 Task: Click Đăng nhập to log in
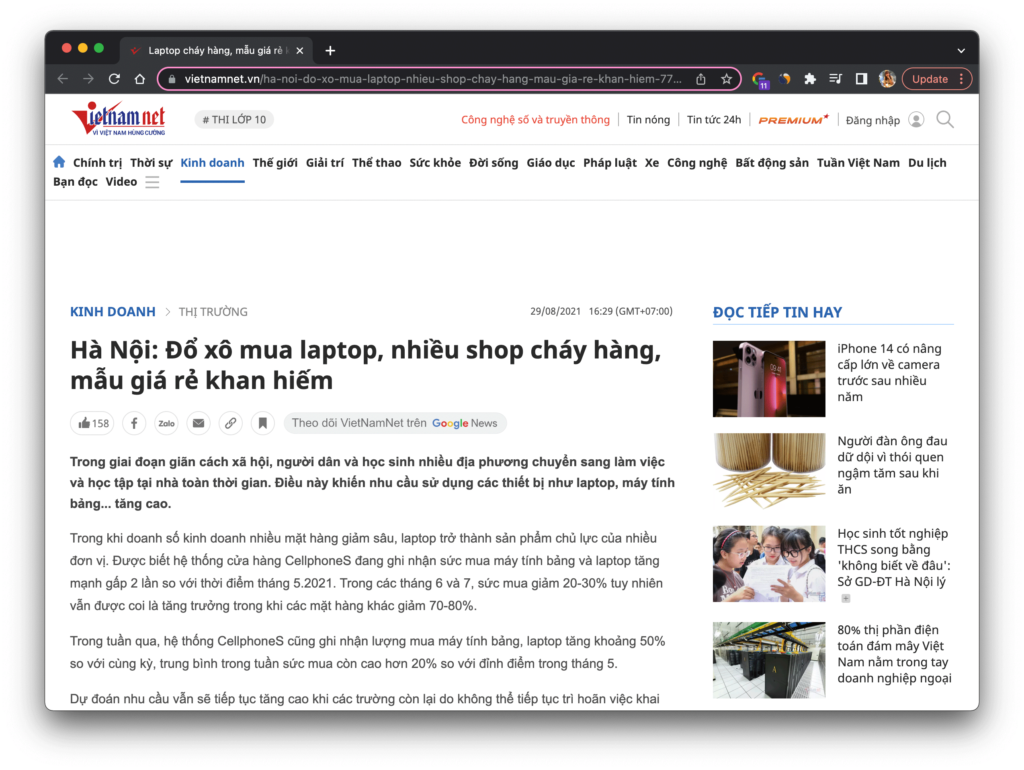(x=872, y=120)
